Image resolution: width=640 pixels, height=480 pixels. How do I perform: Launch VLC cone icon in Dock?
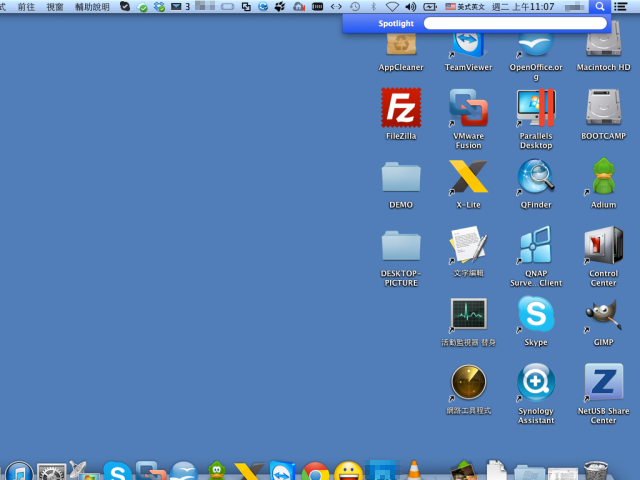pyautogui.click(x=413, y=470)
